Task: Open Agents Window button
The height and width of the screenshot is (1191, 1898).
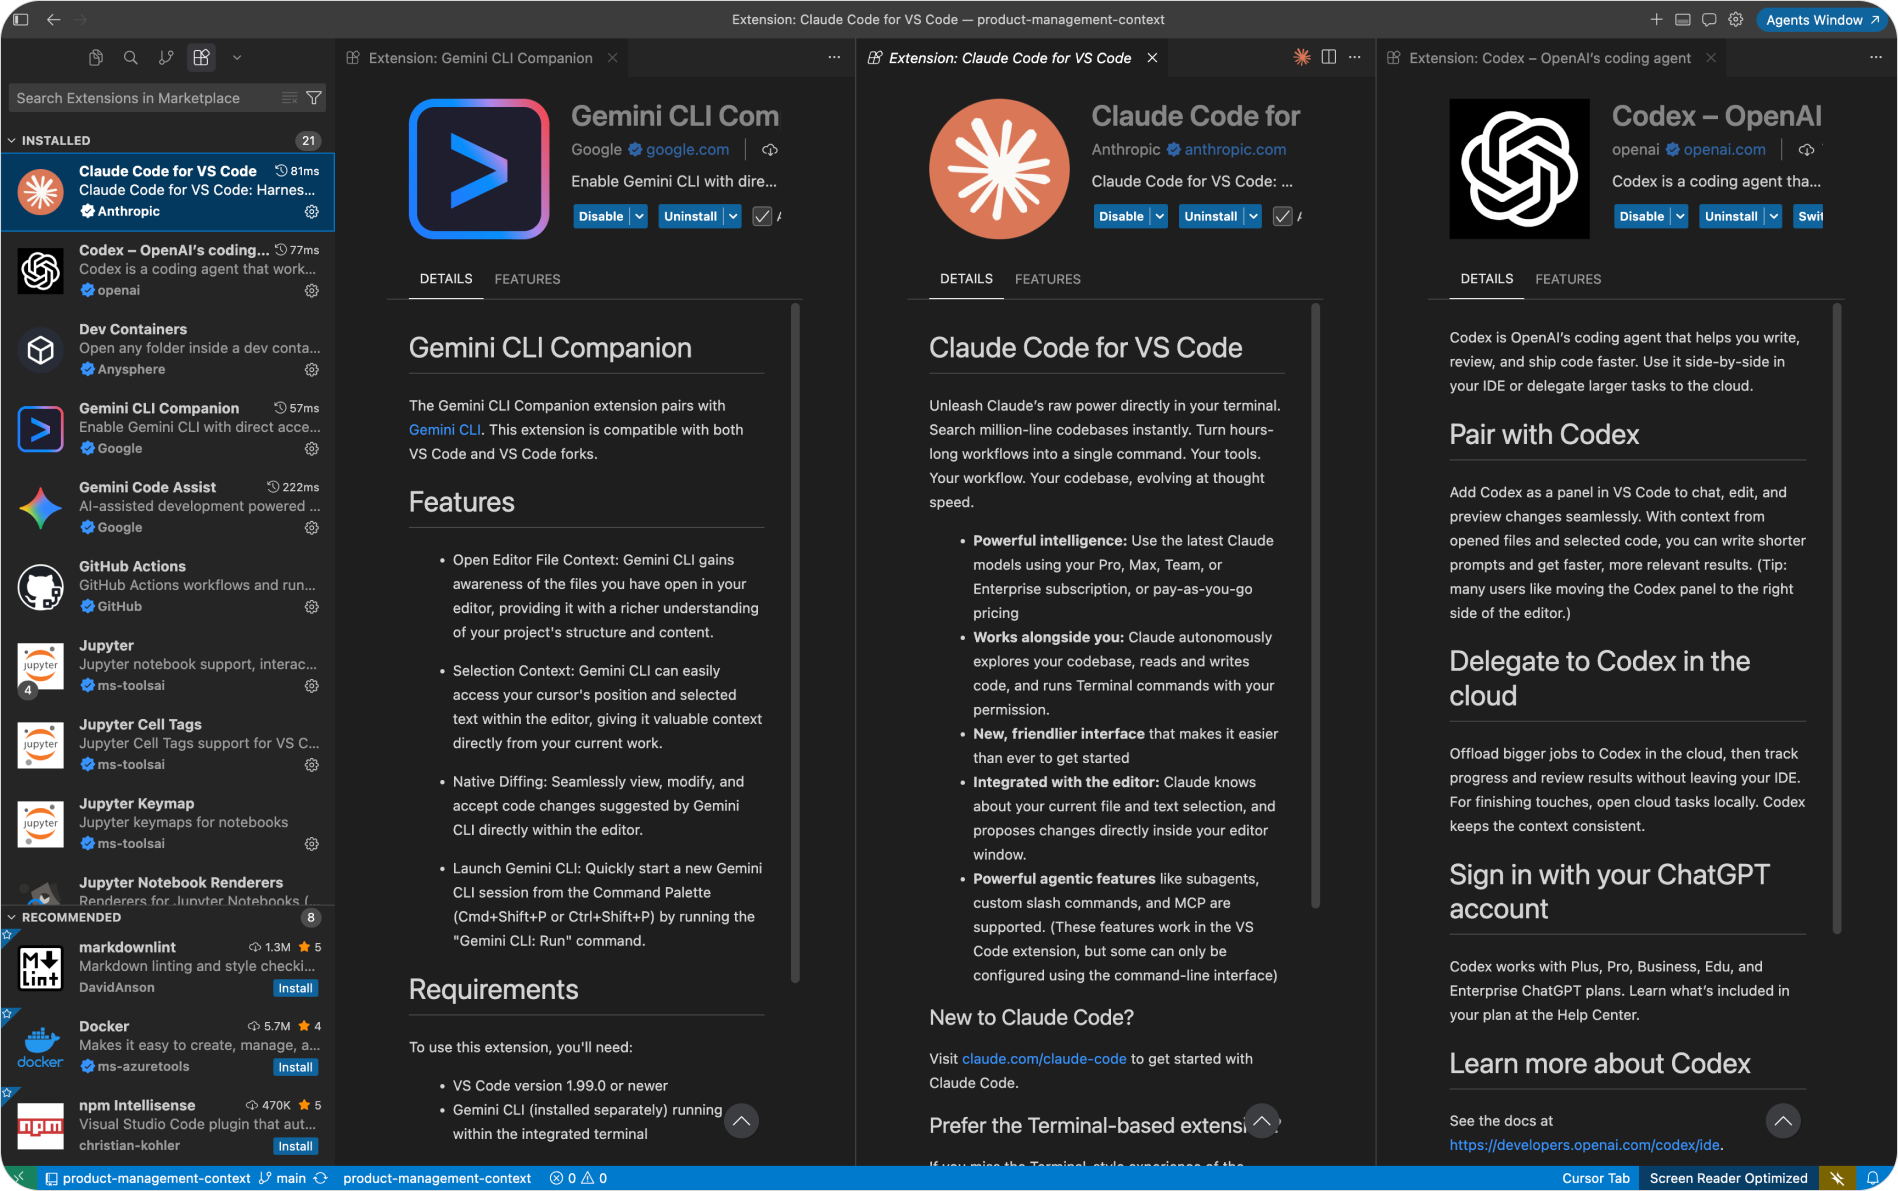Action: coord(1821,19)
